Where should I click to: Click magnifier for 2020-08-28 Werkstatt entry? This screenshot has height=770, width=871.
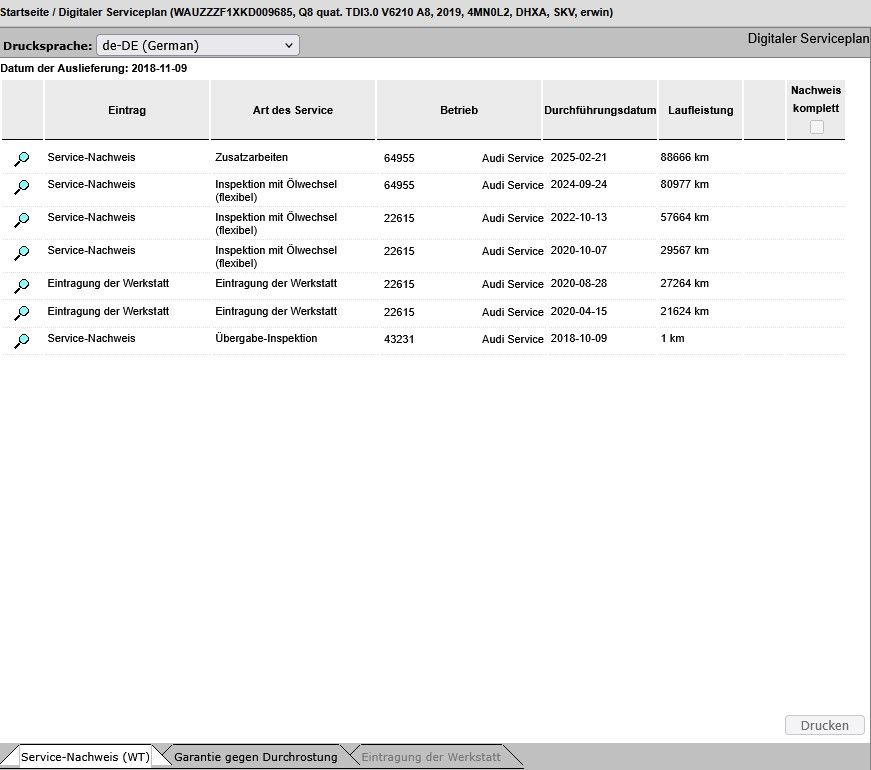(22, 285)
